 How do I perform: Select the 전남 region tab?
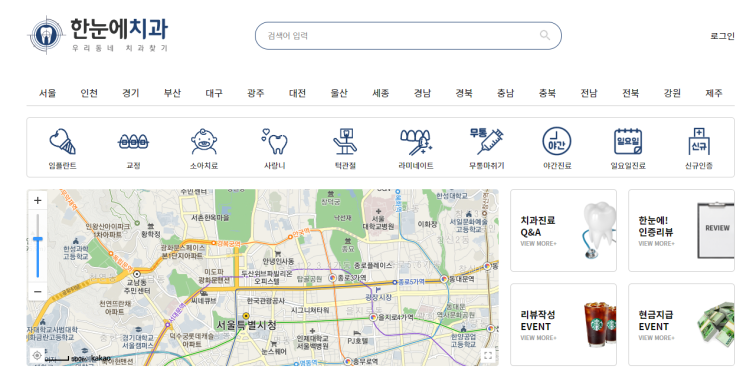point(589,93)
